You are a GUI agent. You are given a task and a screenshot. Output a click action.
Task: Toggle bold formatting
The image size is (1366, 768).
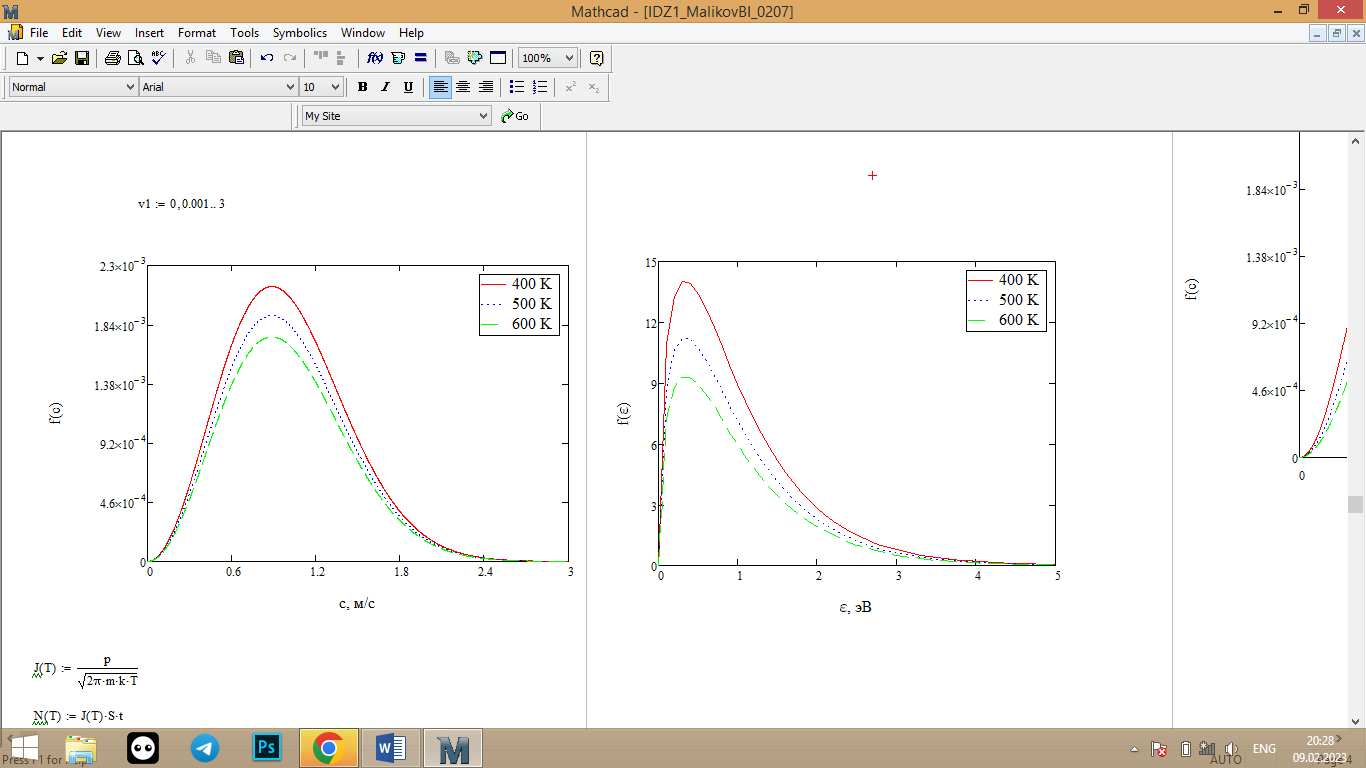(x=363, y=87)
